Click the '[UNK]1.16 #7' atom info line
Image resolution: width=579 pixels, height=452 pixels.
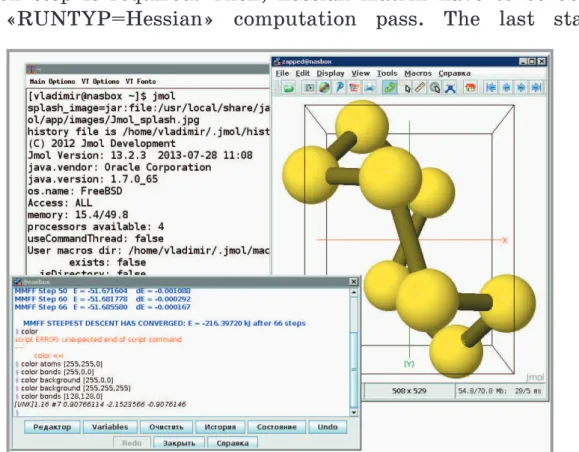pyautogui.click(x=100, y=404)
